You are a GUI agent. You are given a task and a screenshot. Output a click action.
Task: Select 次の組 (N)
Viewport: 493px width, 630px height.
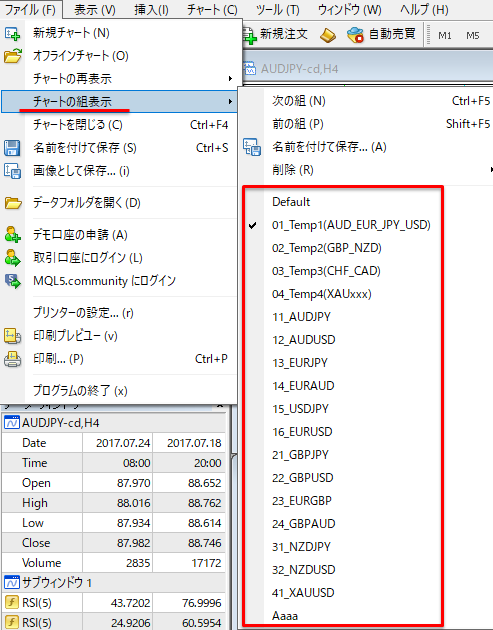[367, 101]
